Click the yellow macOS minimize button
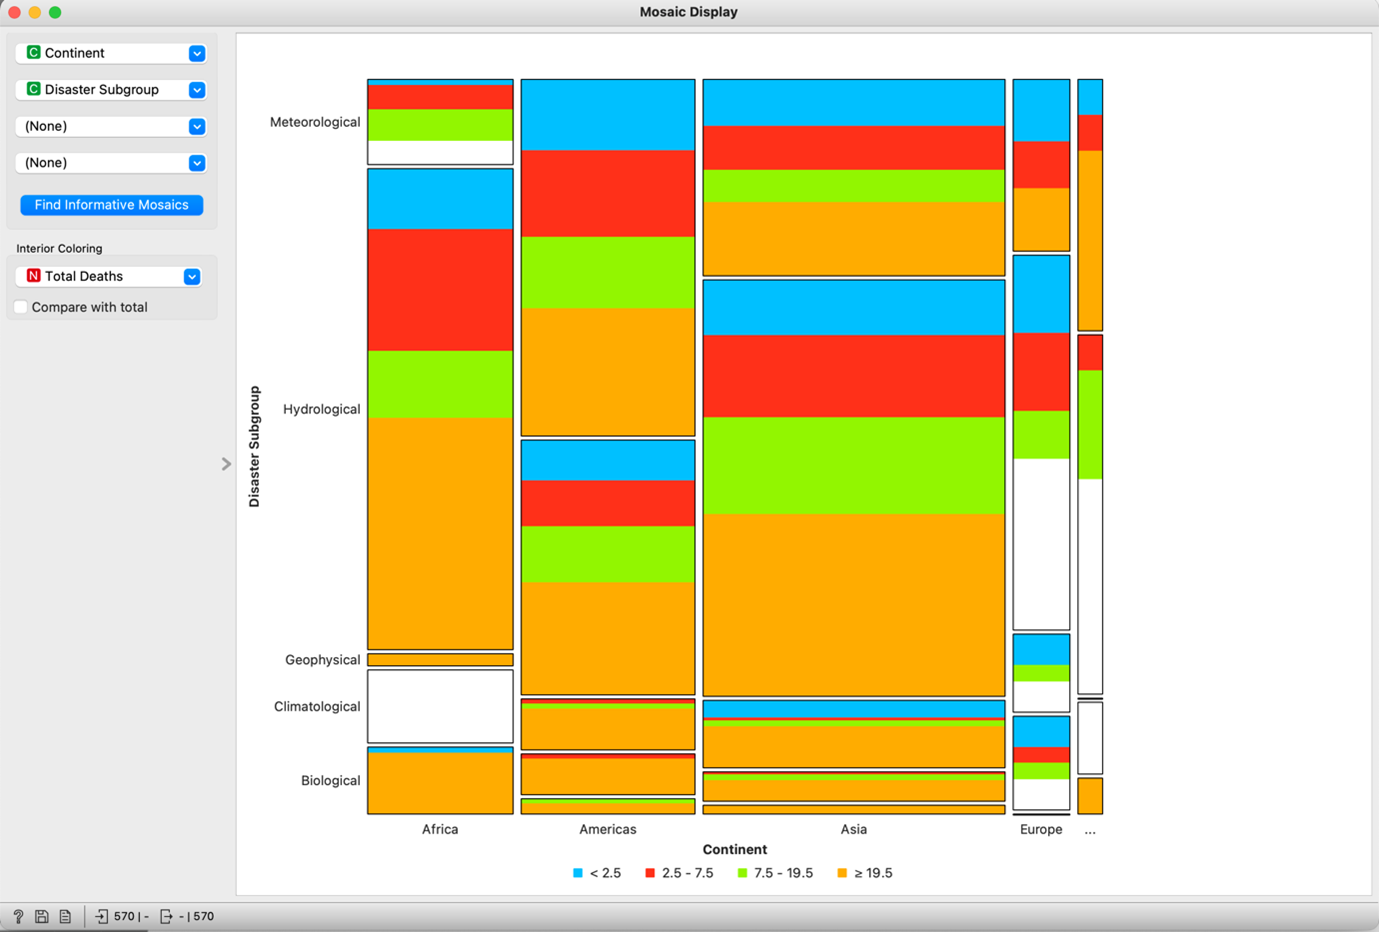 (35, 12)
